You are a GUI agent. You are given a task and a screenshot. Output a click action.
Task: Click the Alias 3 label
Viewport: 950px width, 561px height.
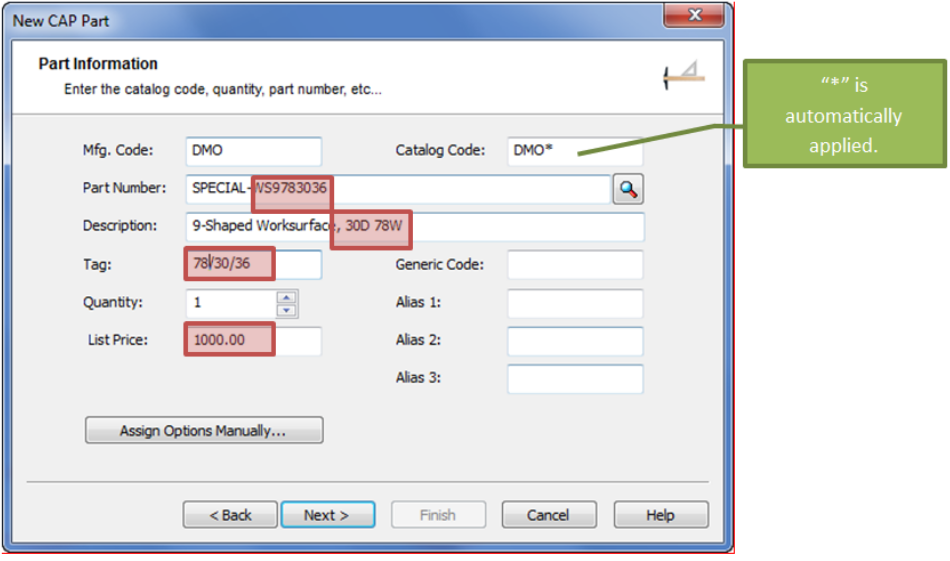[418, 377]
